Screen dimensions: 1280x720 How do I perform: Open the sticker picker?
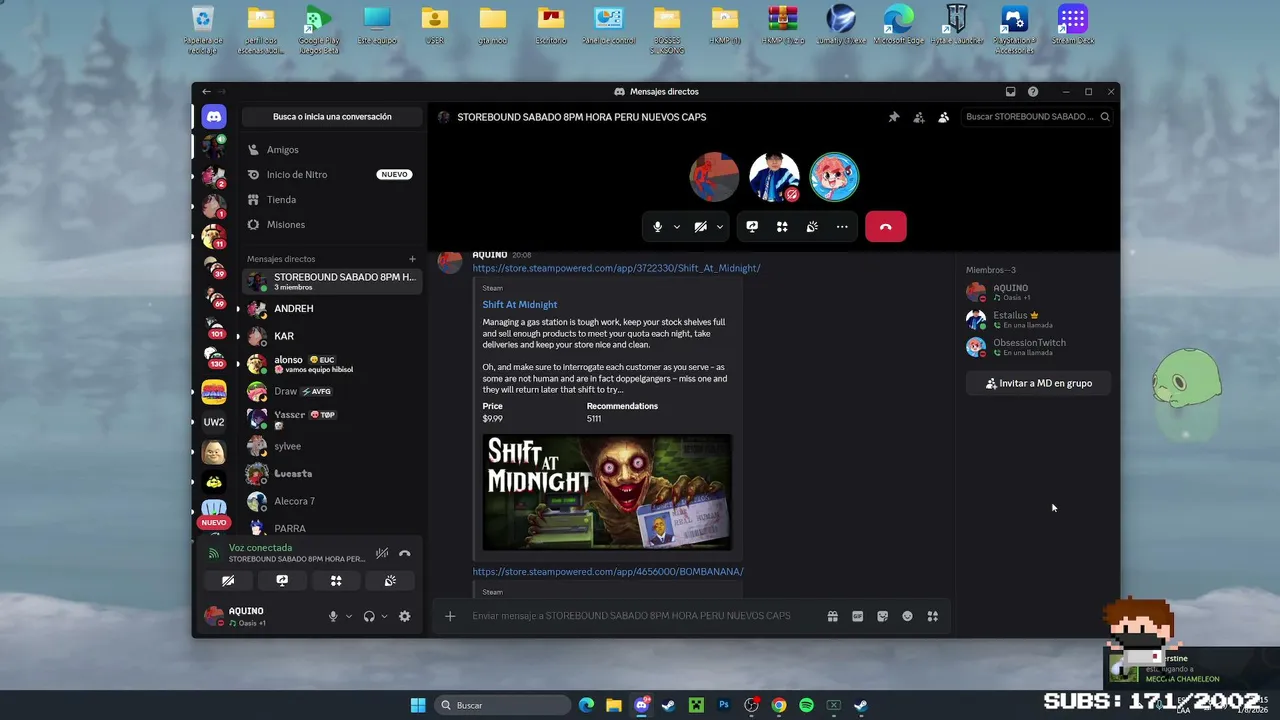(x=882, y=616)
